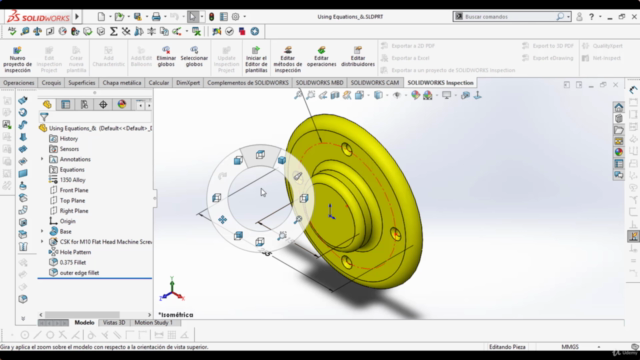Click the Buscar comandos search field
Viewport: 640px width, 360px height.
pyautogui.click(x=510, y=17)
